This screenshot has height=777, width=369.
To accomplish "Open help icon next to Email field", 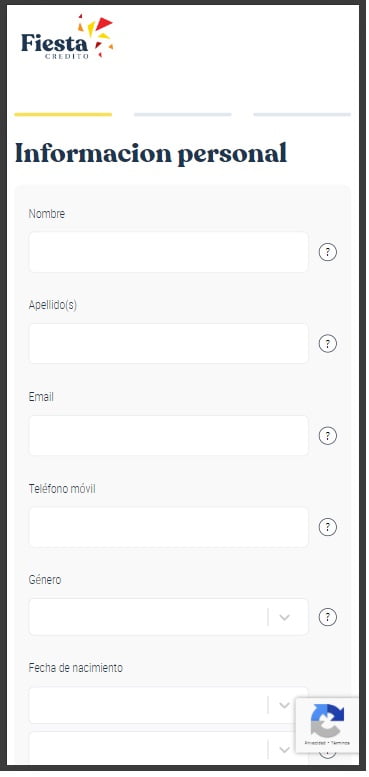I will coord(327,436).
